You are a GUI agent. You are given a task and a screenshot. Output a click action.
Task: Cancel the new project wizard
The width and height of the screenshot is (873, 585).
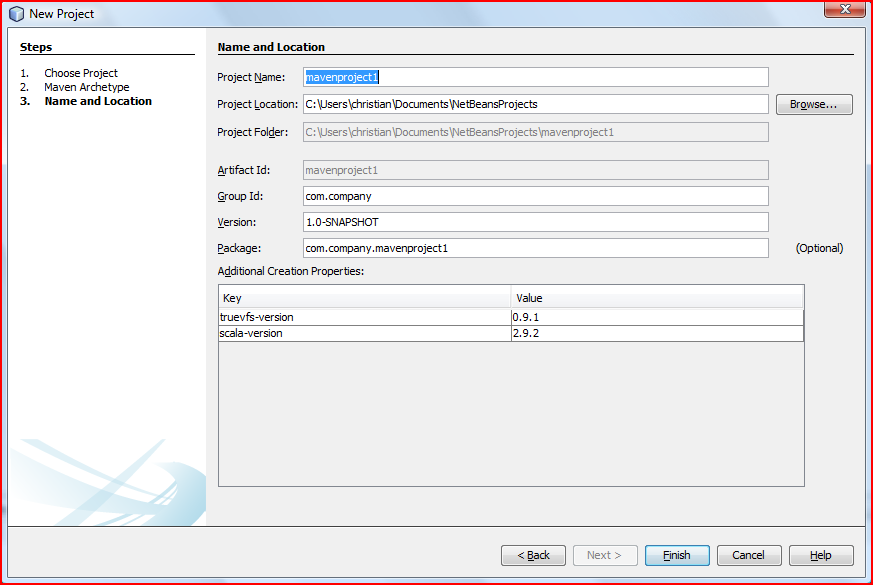pyautogui.click(x=748, y=555)
